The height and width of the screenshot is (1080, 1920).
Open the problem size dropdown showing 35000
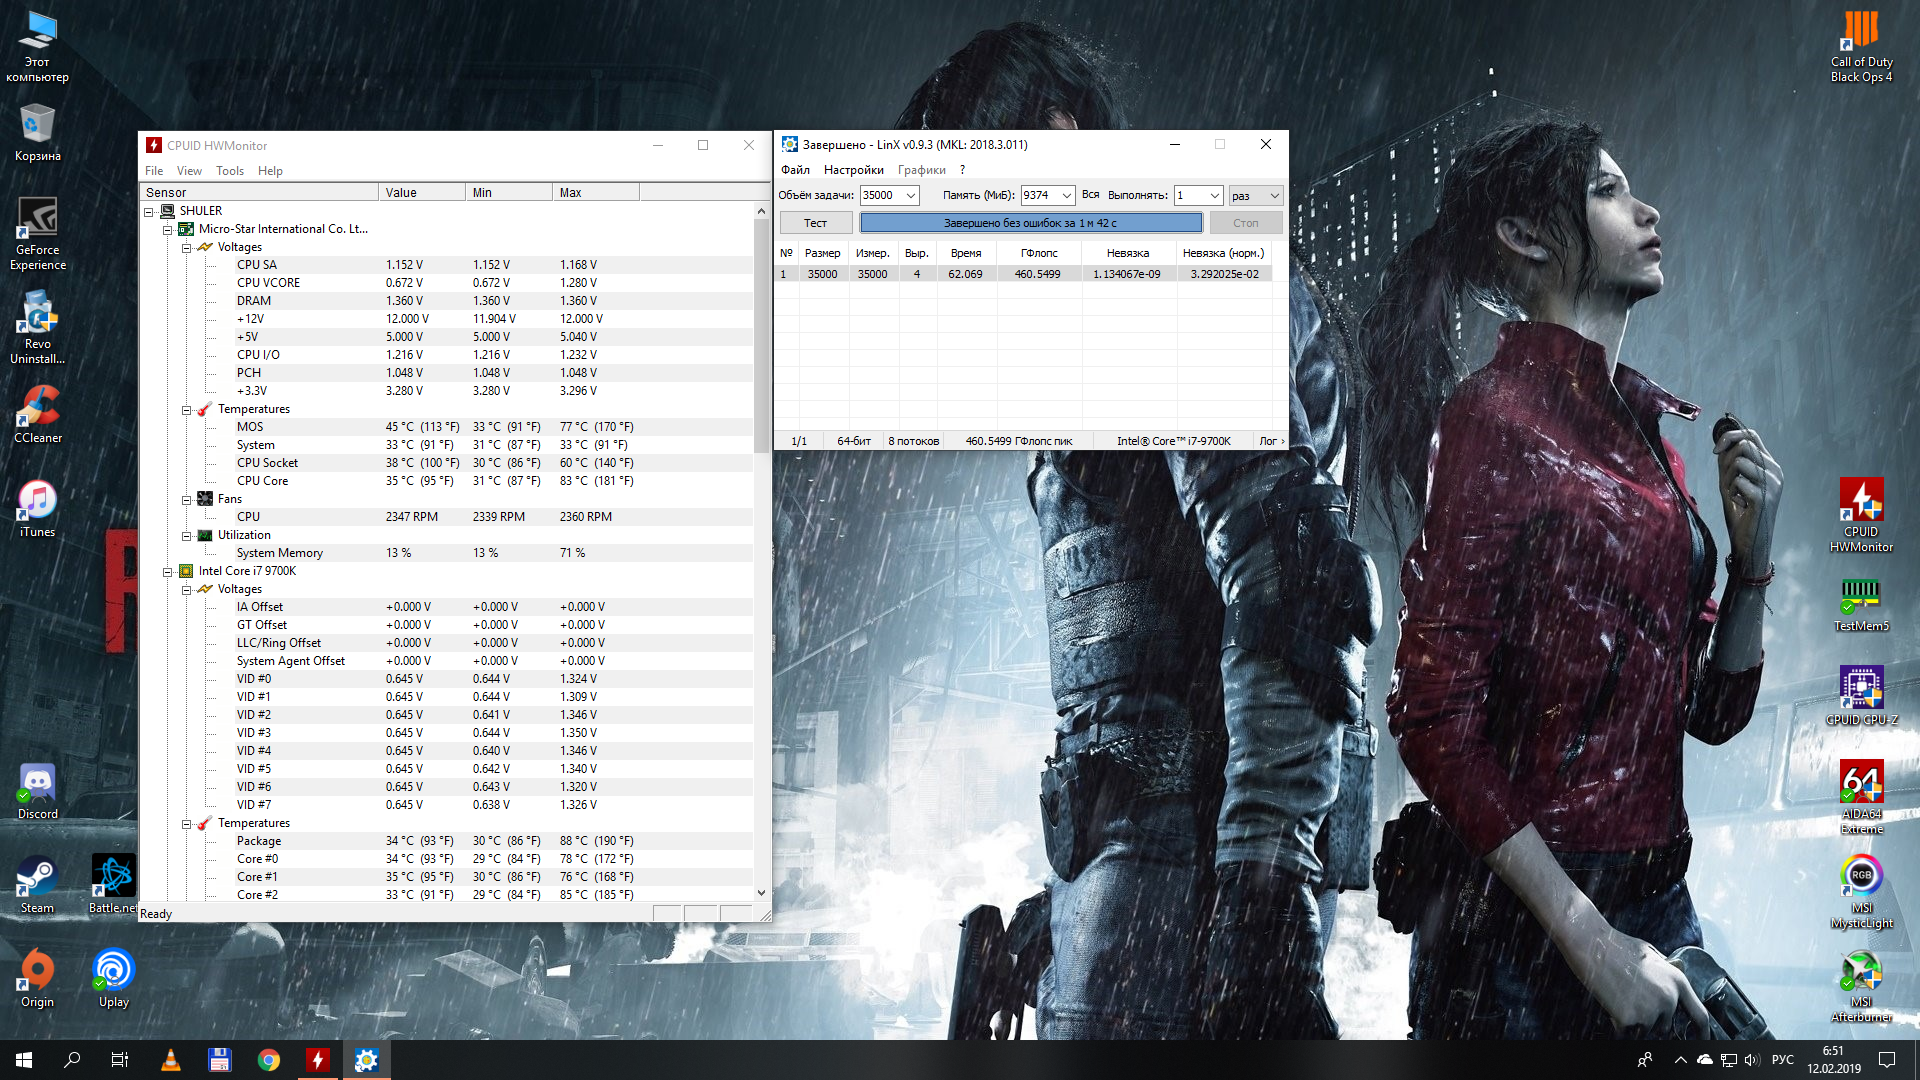(x=911, y=196)
